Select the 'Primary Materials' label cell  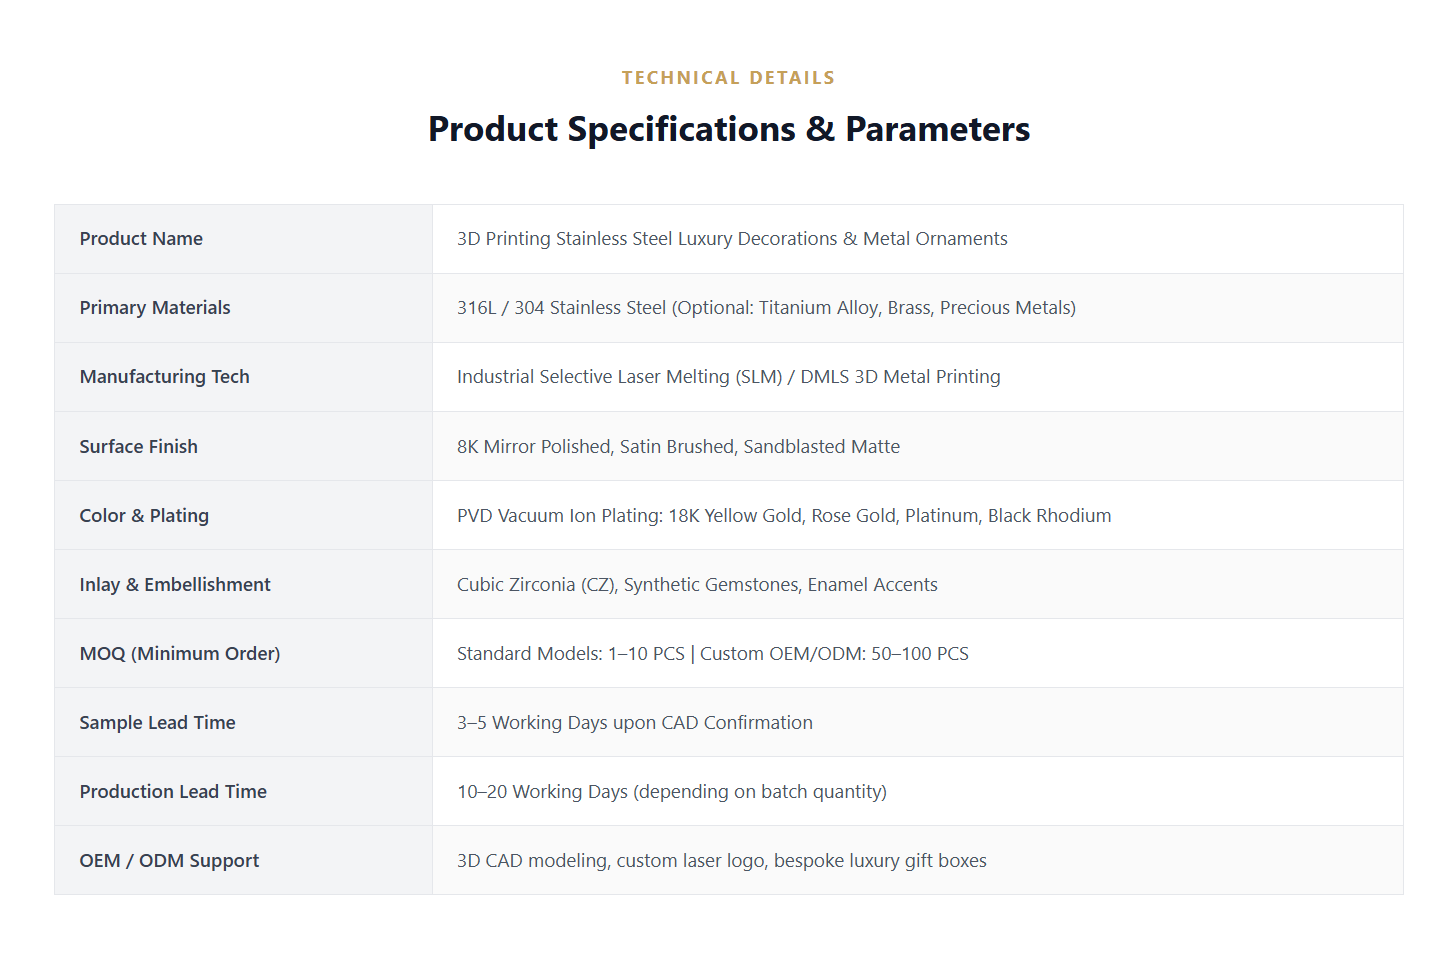click(243, 308)
